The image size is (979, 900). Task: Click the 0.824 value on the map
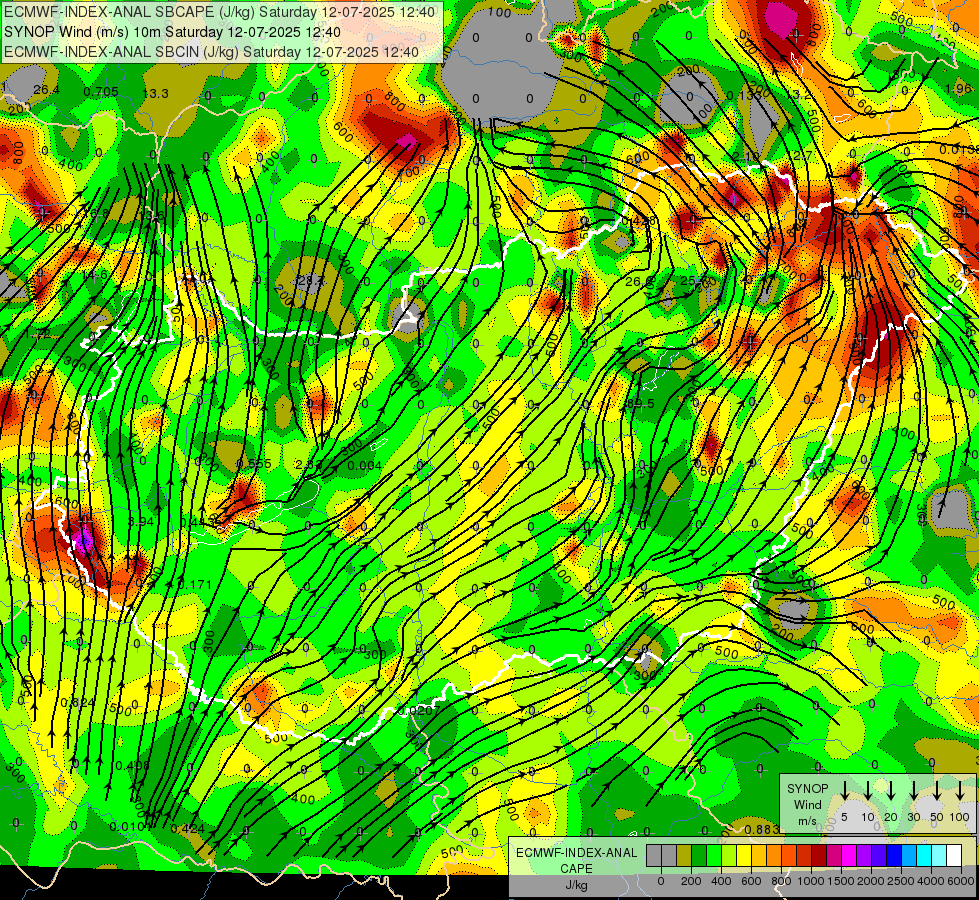[78, 703]
